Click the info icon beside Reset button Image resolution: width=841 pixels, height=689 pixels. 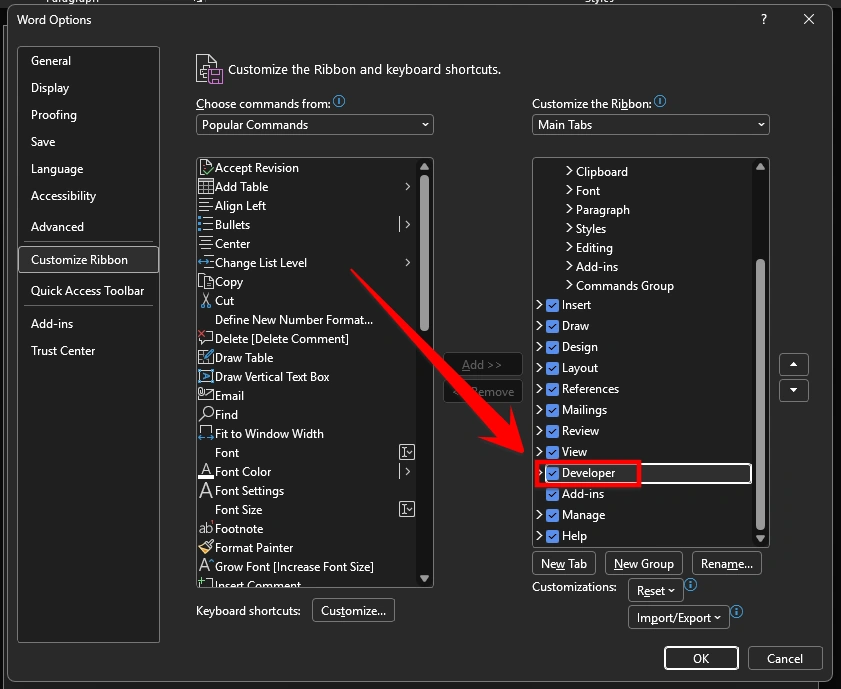pos(691,584)
